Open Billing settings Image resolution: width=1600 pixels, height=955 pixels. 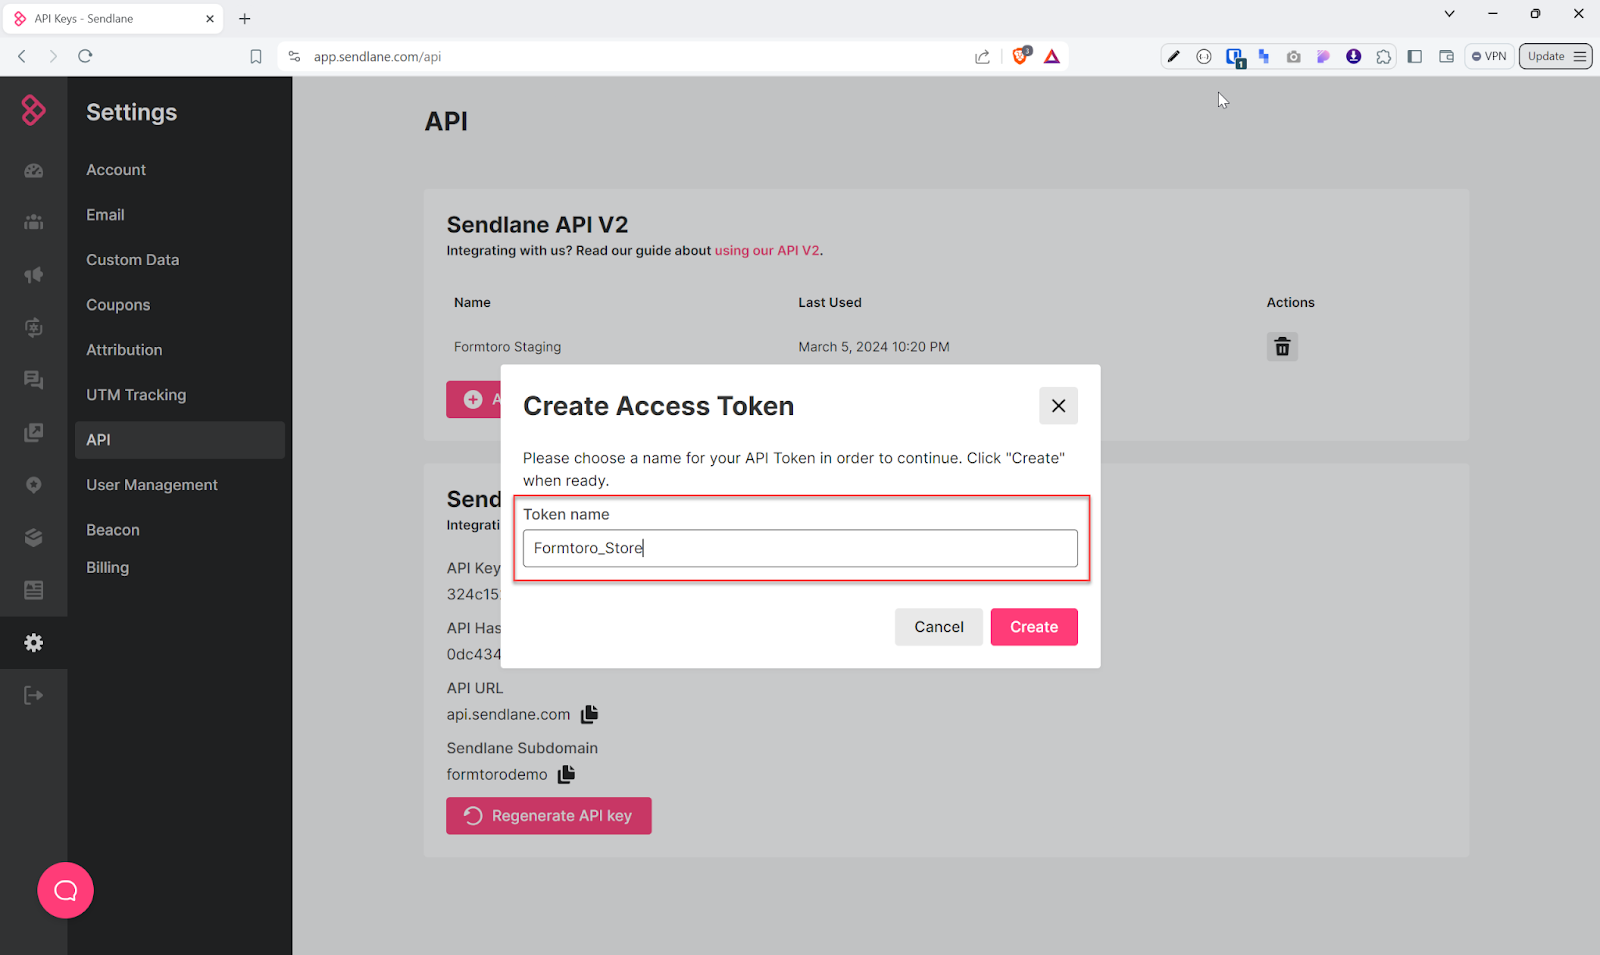coord(108,567)
